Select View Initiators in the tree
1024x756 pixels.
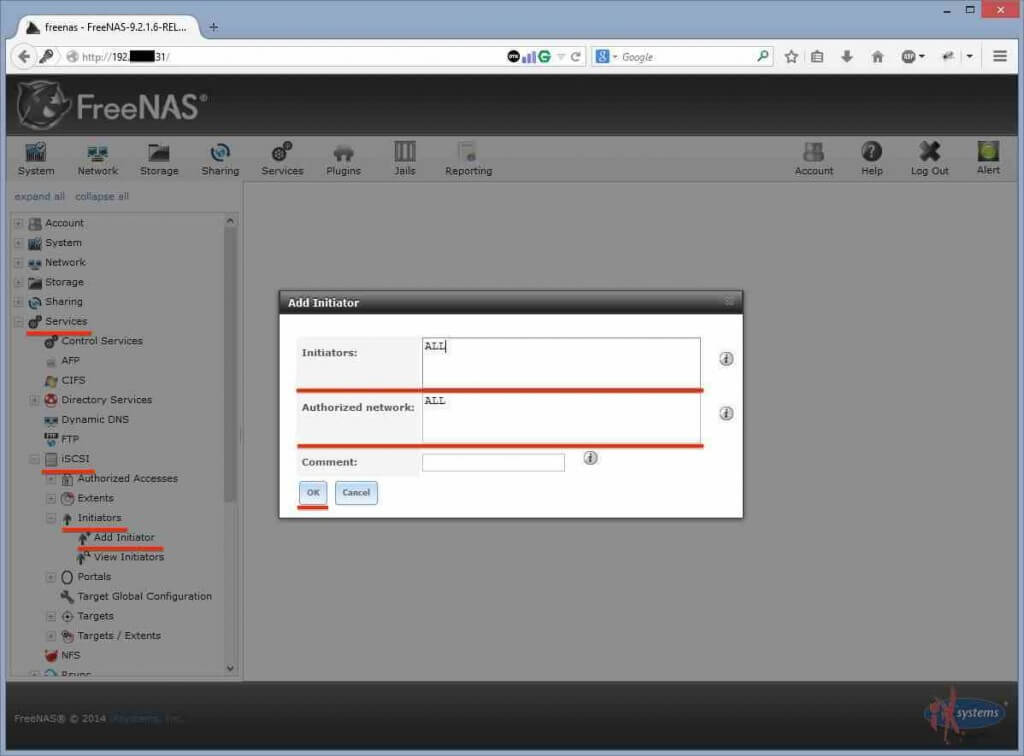[x=129, y=557]
